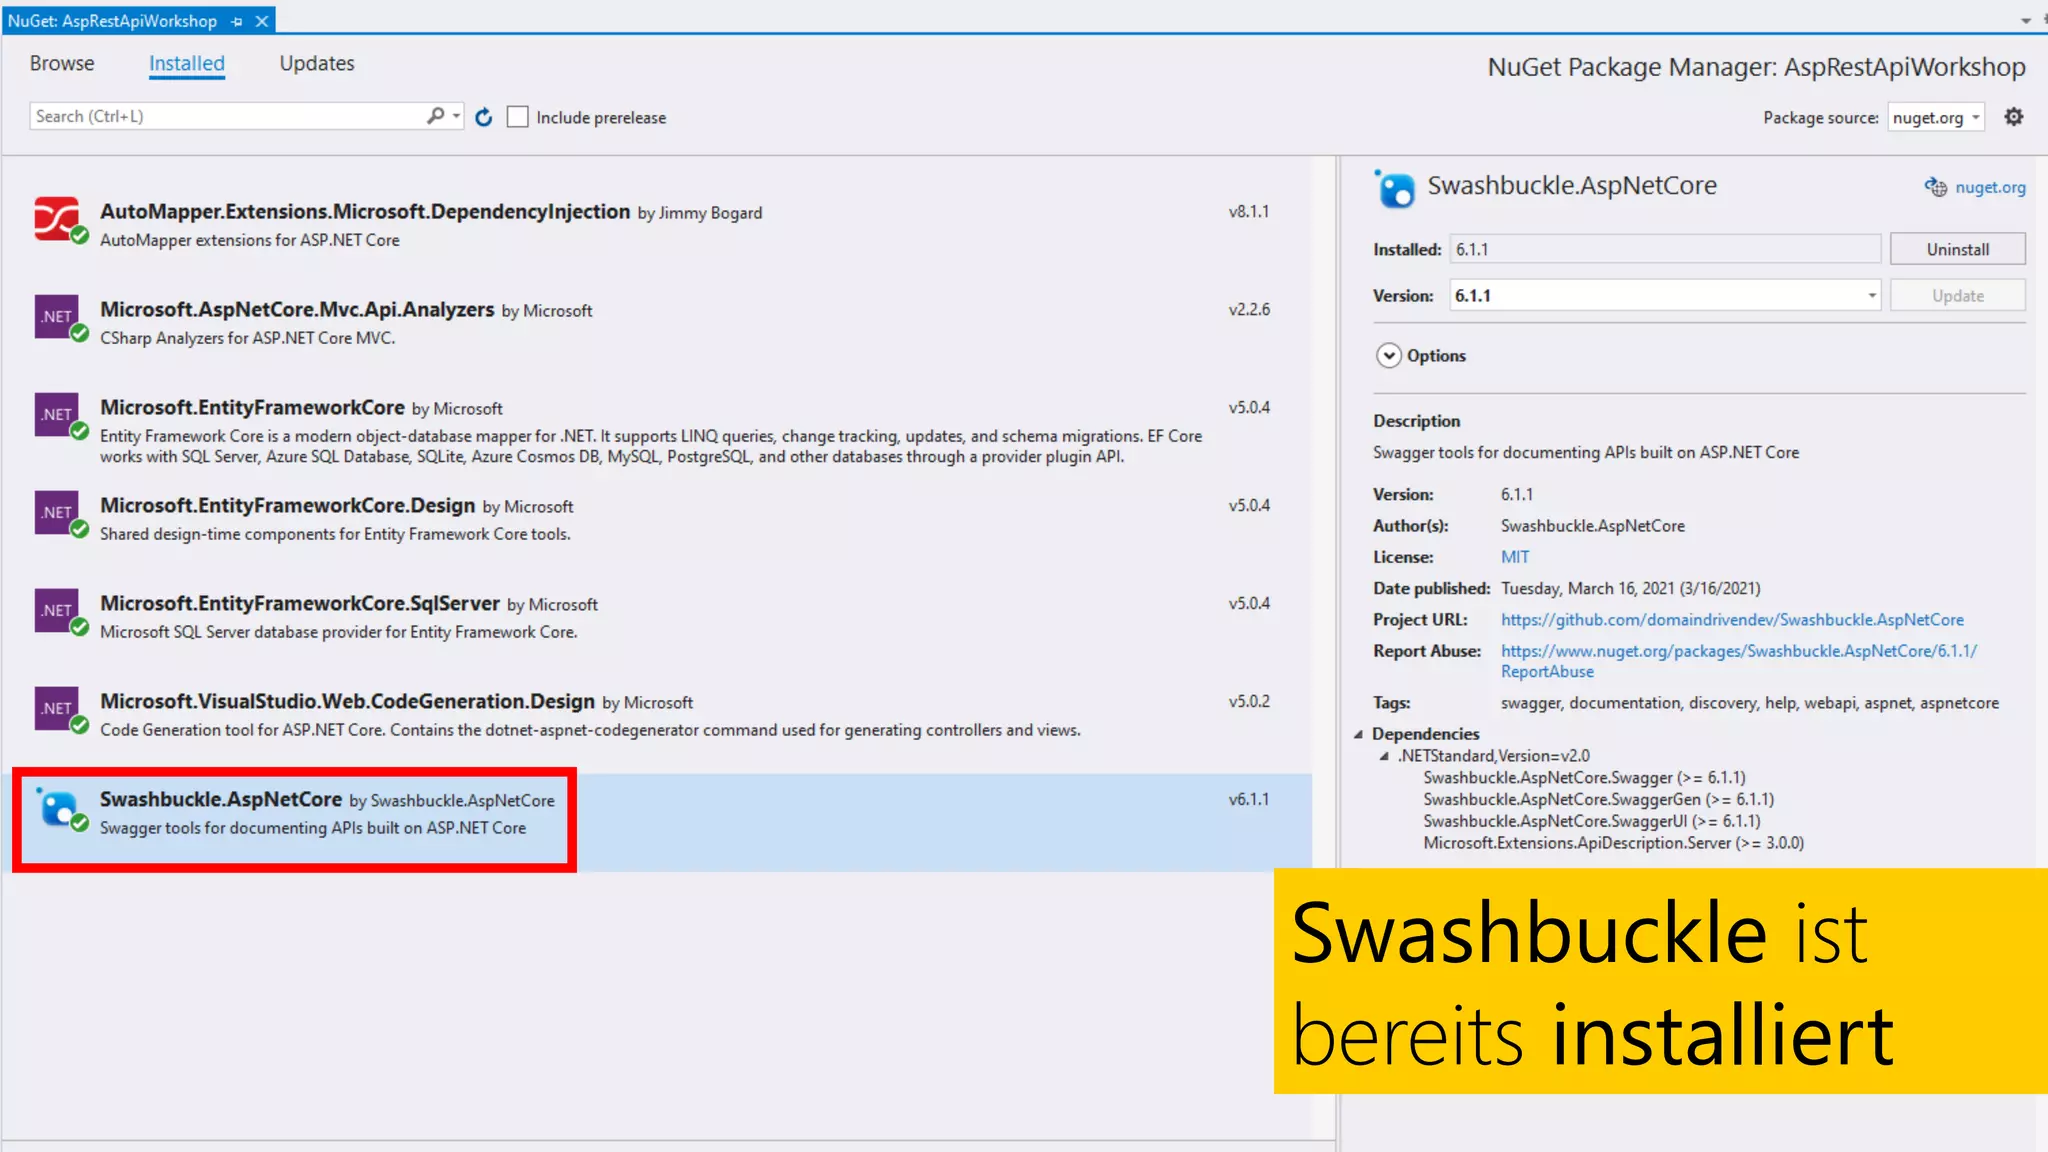The image size is (2048, 1152).
Task: Select Microsoft.AspNetCore.Mvc.Api.Analyzers package
Action: [297, 310]
